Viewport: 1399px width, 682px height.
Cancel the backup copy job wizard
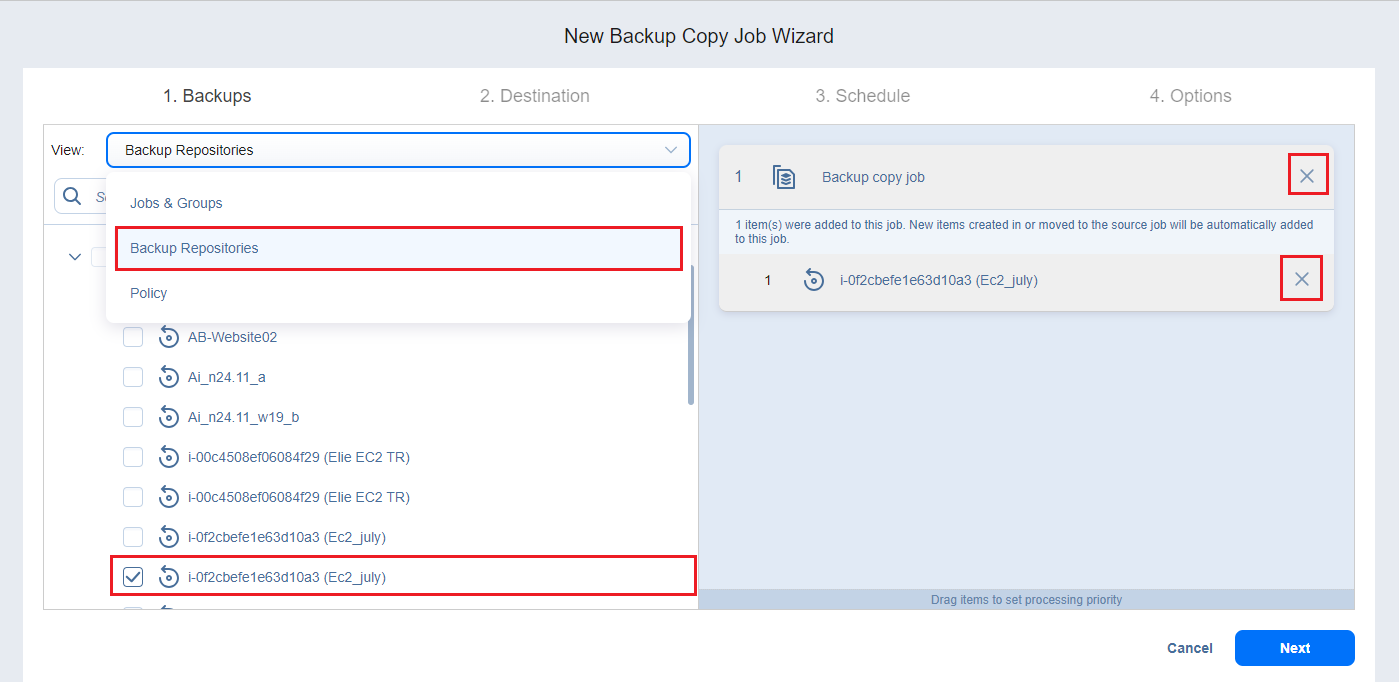[x=1189, y=648]
